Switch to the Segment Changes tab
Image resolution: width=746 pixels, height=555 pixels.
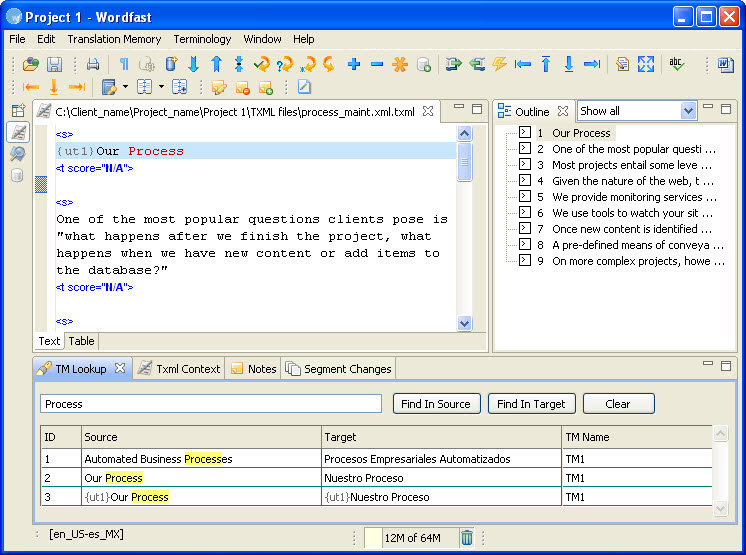338,369
